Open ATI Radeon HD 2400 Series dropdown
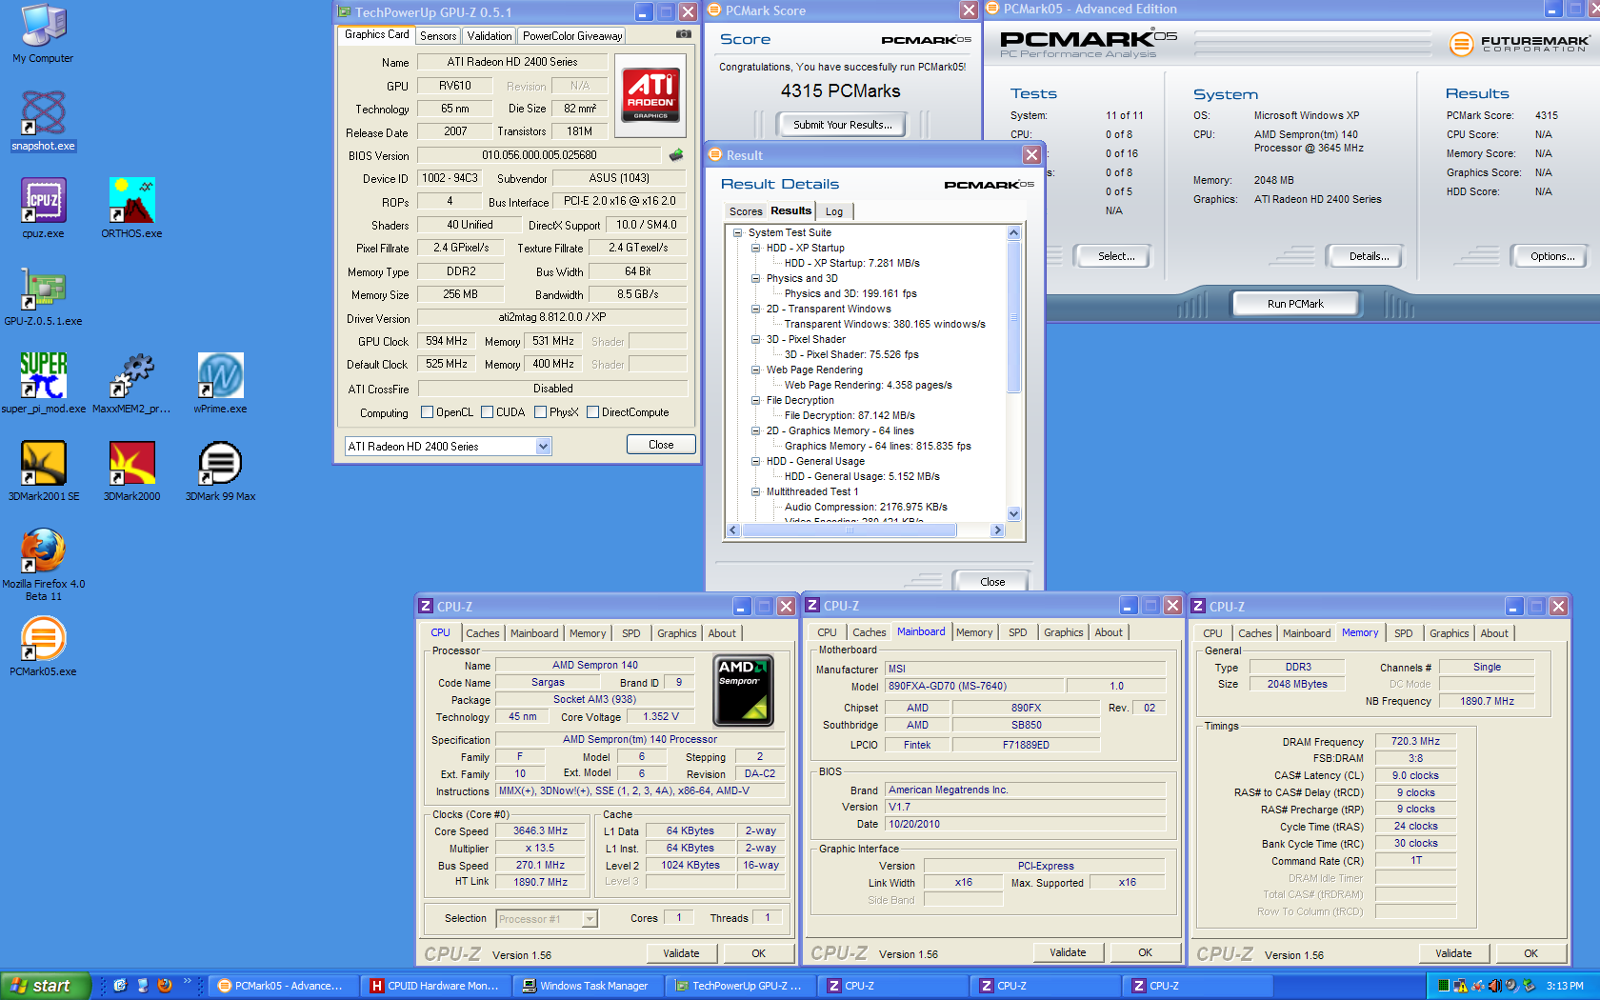The width and height of the screenshot is (1600, 1000). [x=543, y=446]
